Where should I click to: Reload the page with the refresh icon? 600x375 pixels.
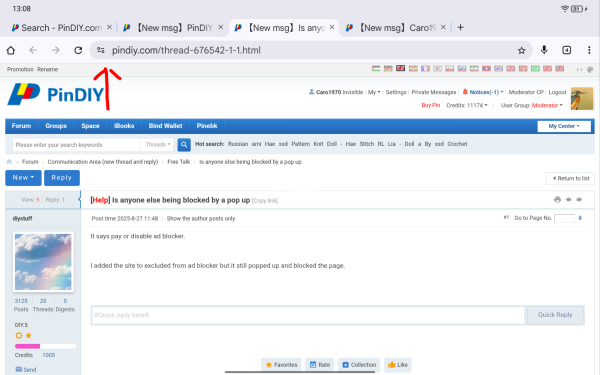(78, 50)
